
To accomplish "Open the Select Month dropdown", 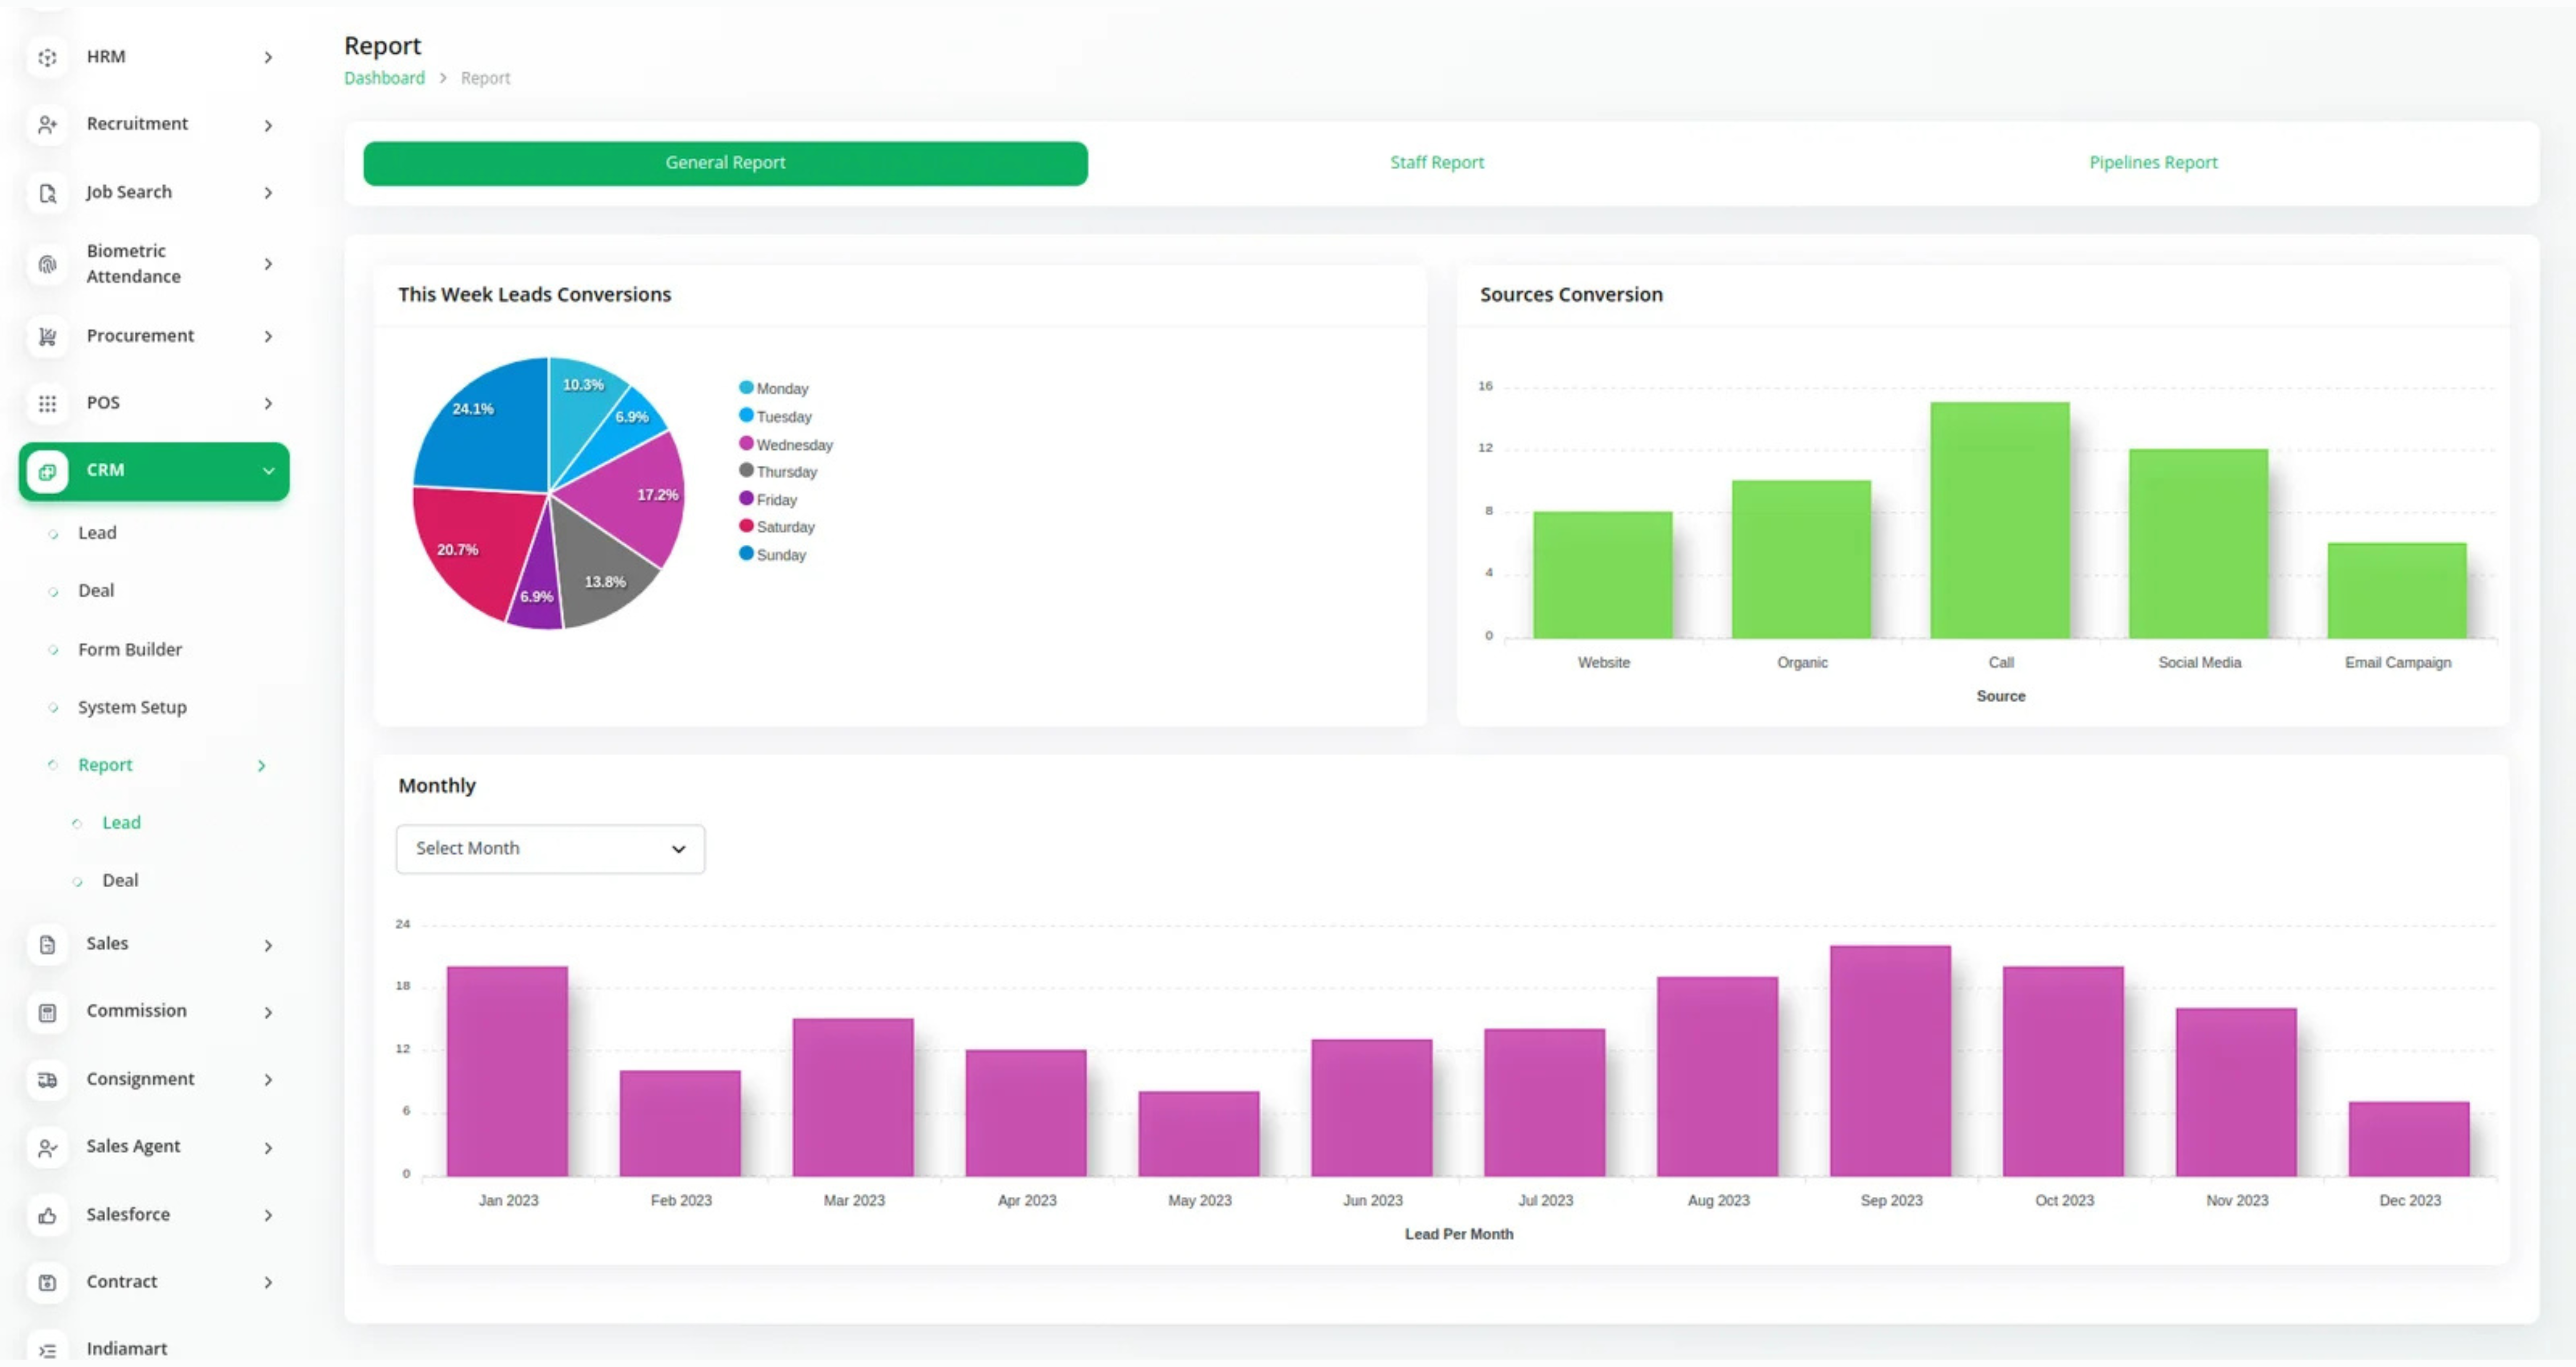I will (x=550, y=849).
